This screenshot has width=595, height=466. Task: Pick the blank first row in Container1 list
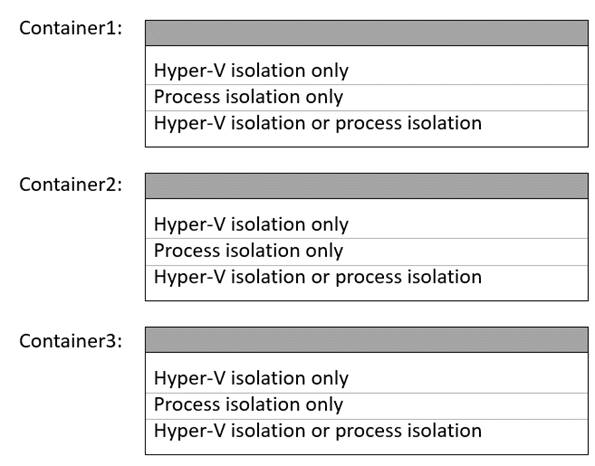(x=367, y=52)
